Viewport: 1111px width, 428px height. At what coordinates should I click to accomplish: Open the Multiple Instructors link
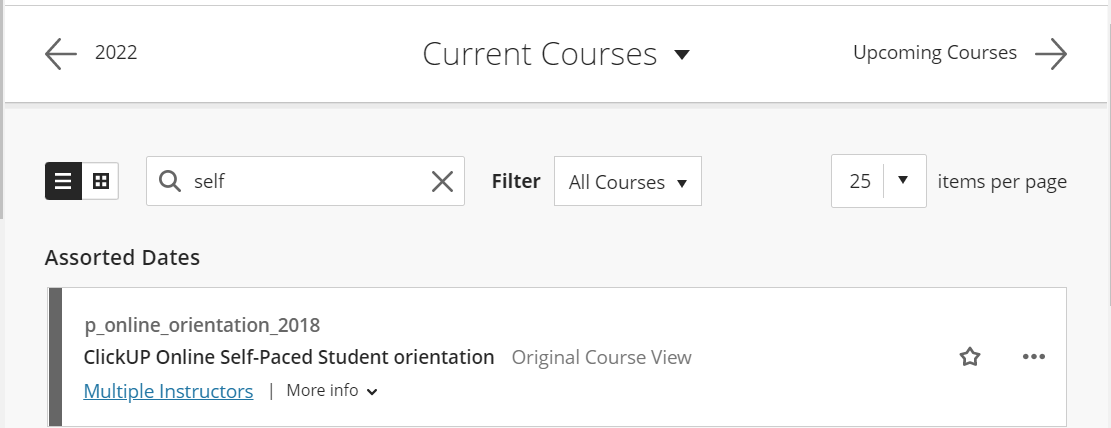(x=168, y=391)
